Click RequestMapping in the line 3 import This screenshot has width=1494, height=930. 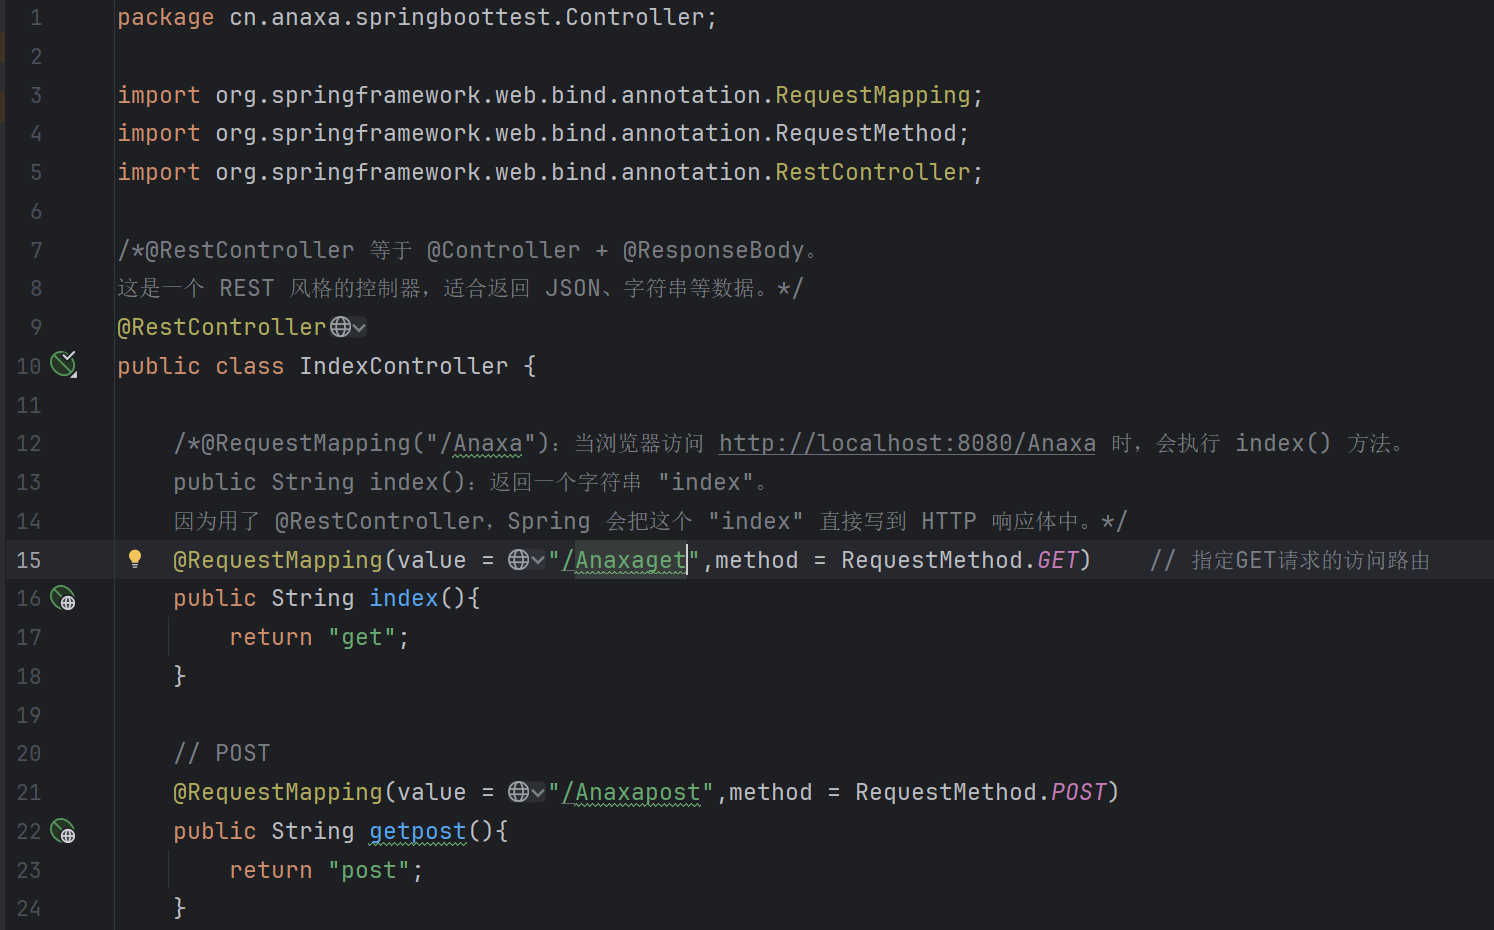873,95
